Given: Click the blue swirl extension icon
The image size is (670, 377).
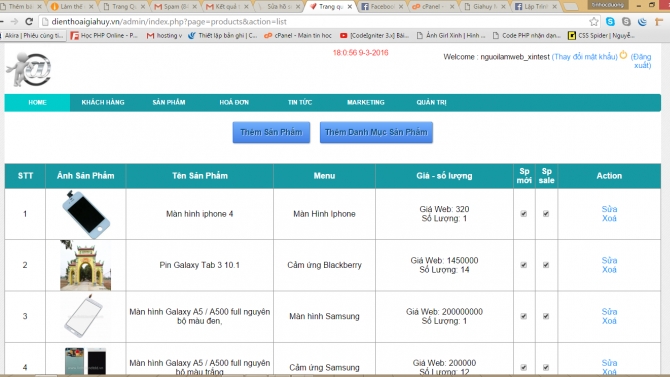Looking at the screenshot, I should click(x=642, y=21).
